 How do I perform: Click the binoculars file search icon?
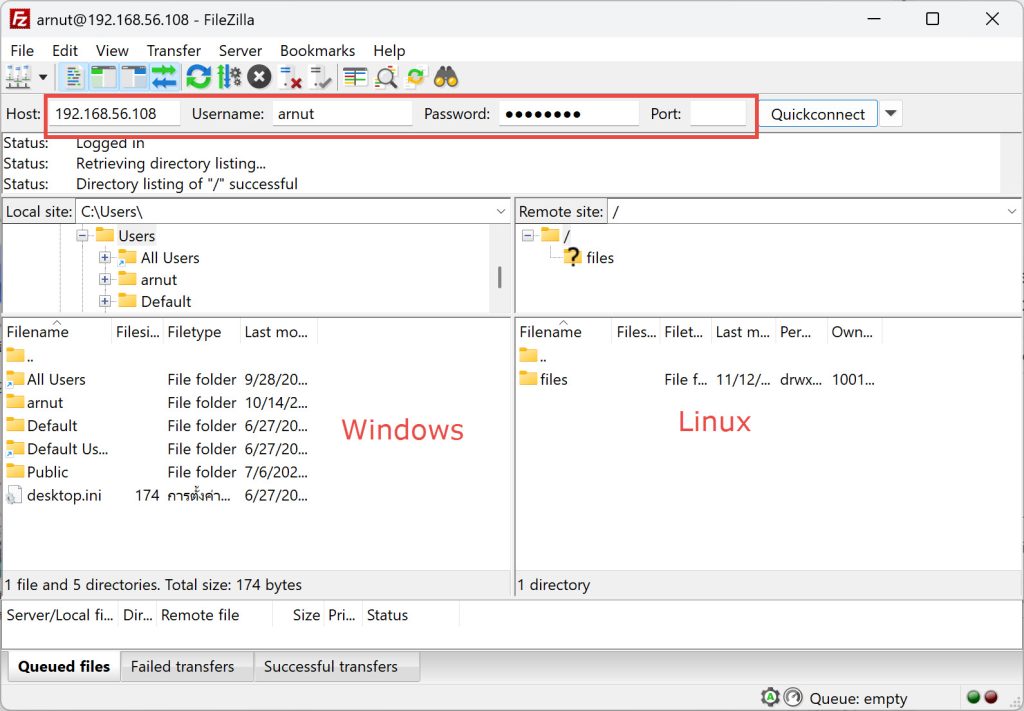coord(446,77)
